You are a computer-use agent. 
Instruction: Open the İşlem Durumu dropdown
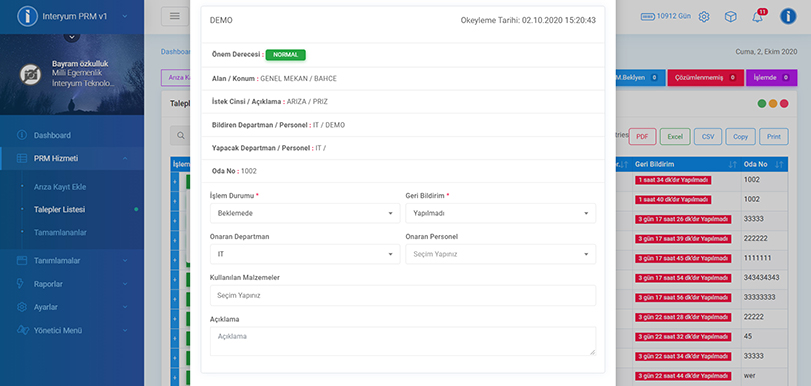(x=305, y=213)
